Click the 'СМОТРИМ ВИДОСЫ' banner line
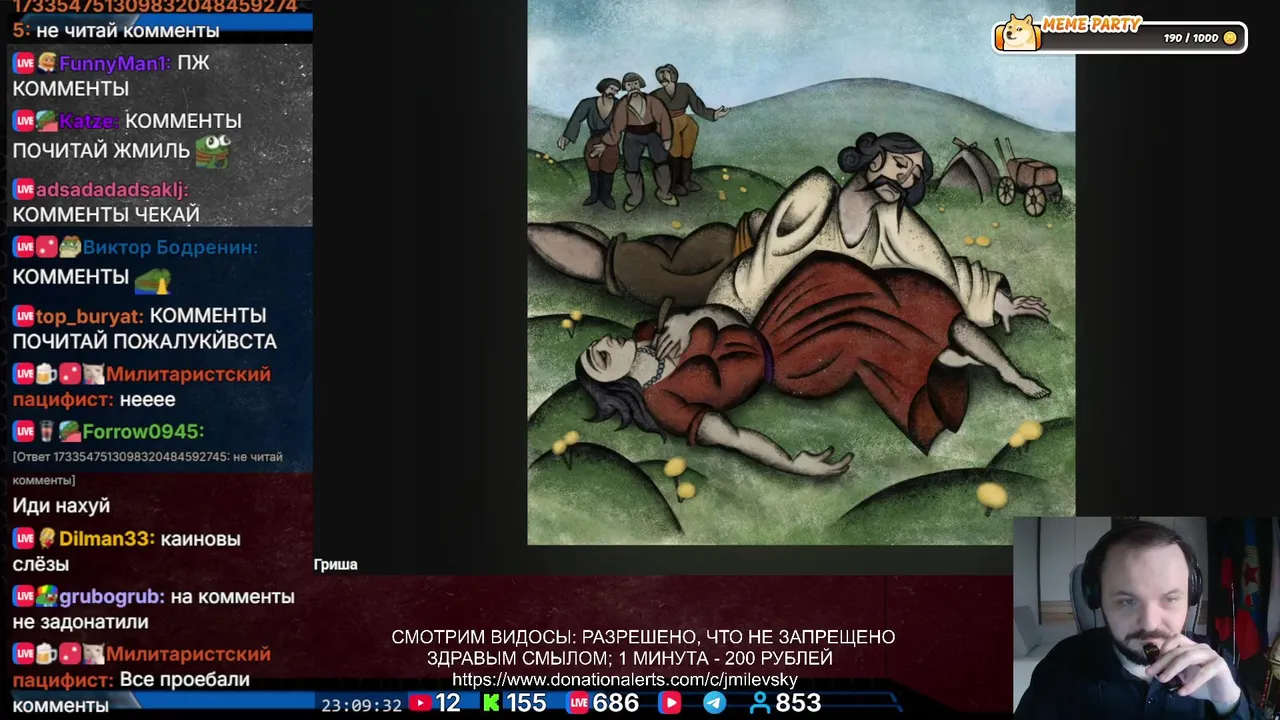The image size is (1280, 720). coord(643,637)
